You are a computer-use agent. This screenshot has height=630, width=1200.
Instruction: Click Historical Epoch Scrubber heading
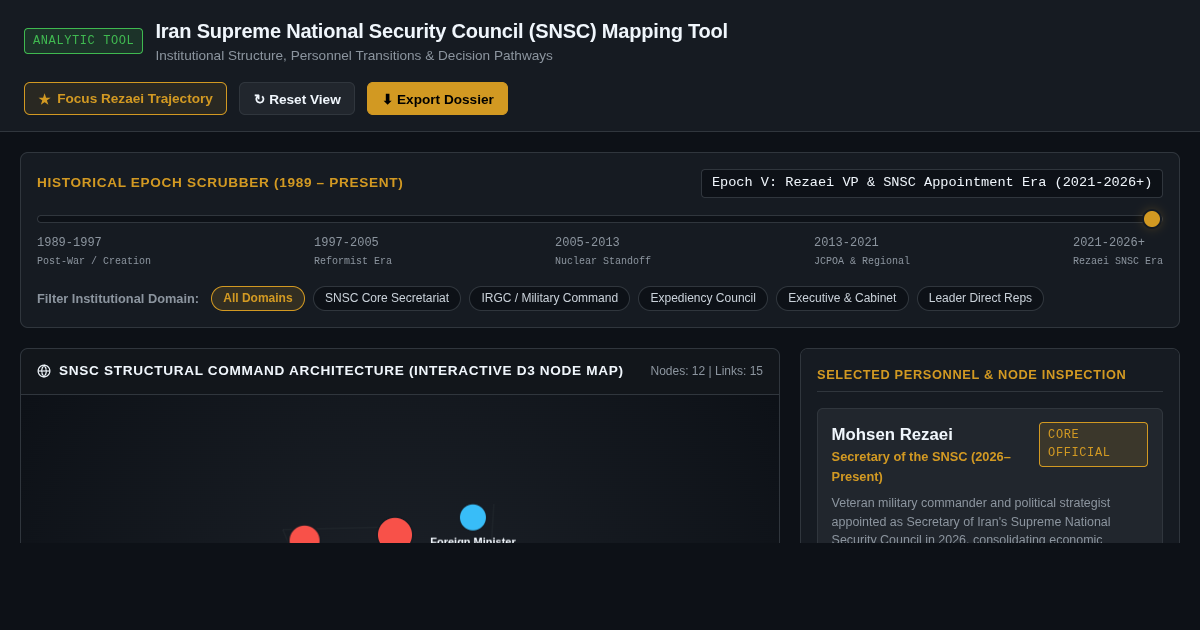click(220, 183)
